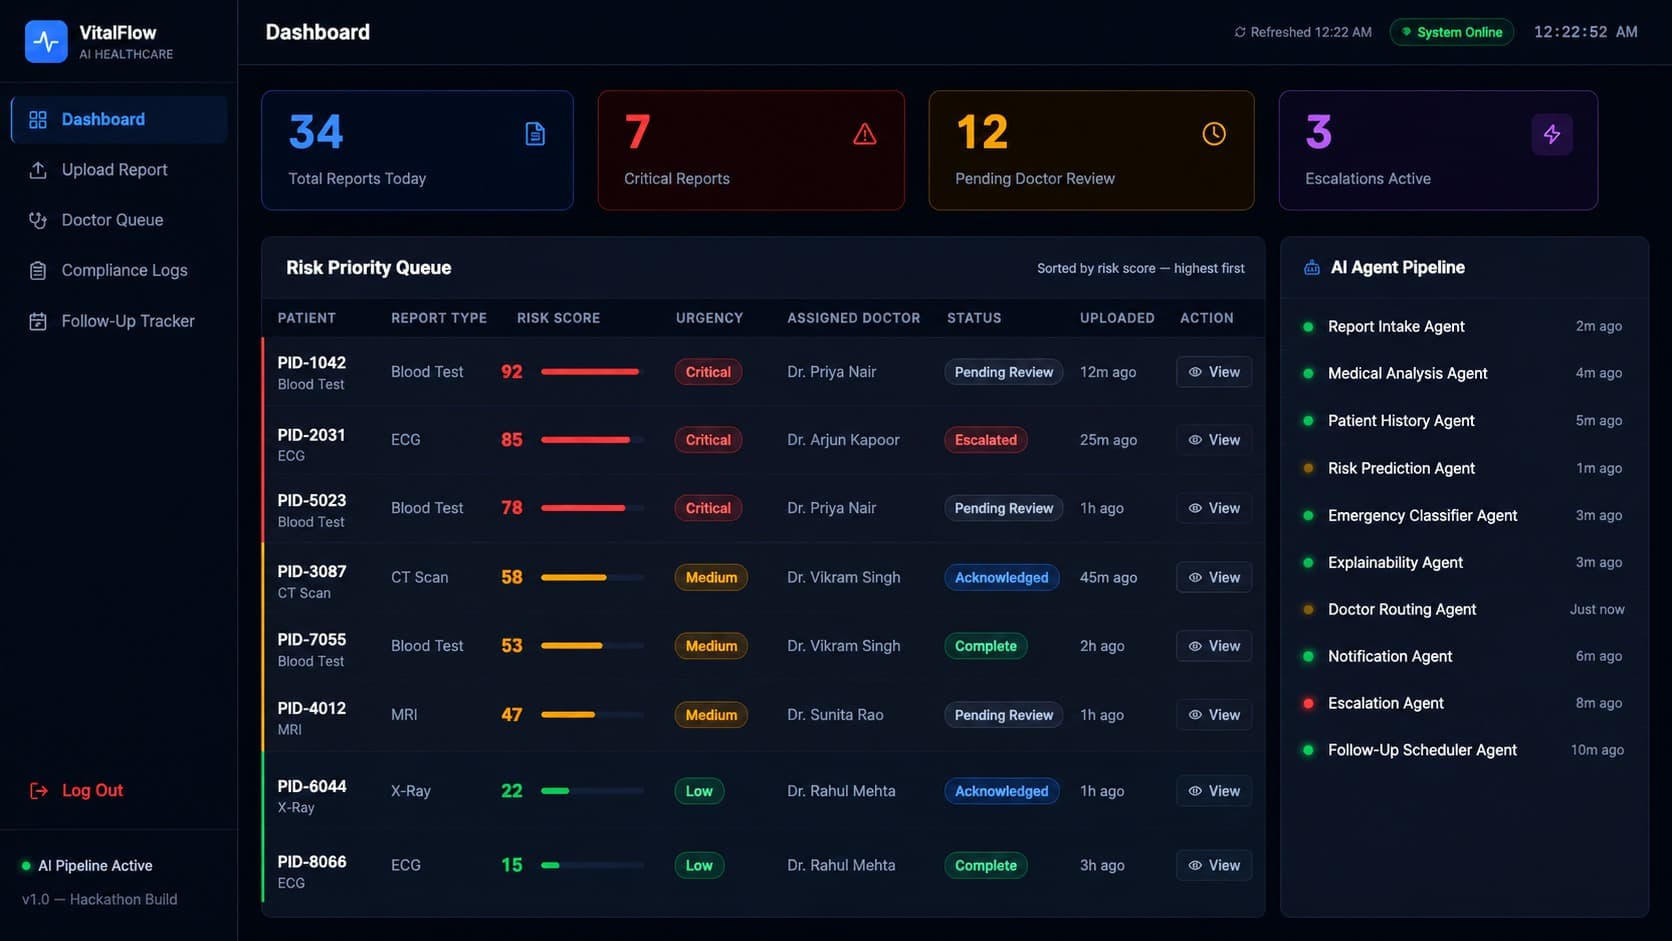This screenshot has height=941, width=1672.
Task: View the report for PID-4012
Action: coord(1214,715)
